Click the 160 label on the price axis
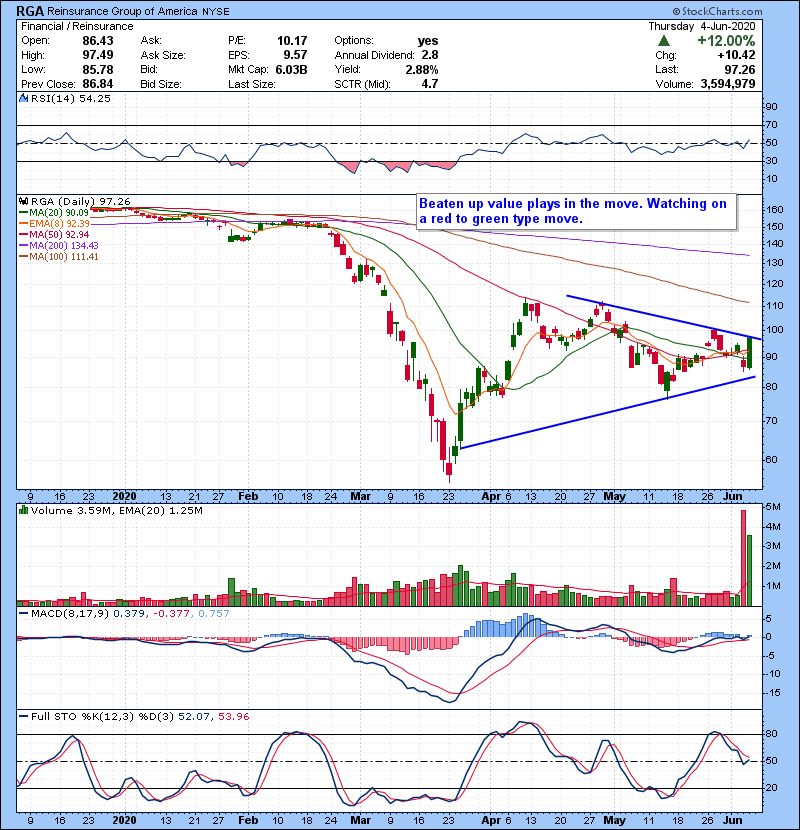The width and height of the screenshot is (800, 830). (x=776, y=210)
